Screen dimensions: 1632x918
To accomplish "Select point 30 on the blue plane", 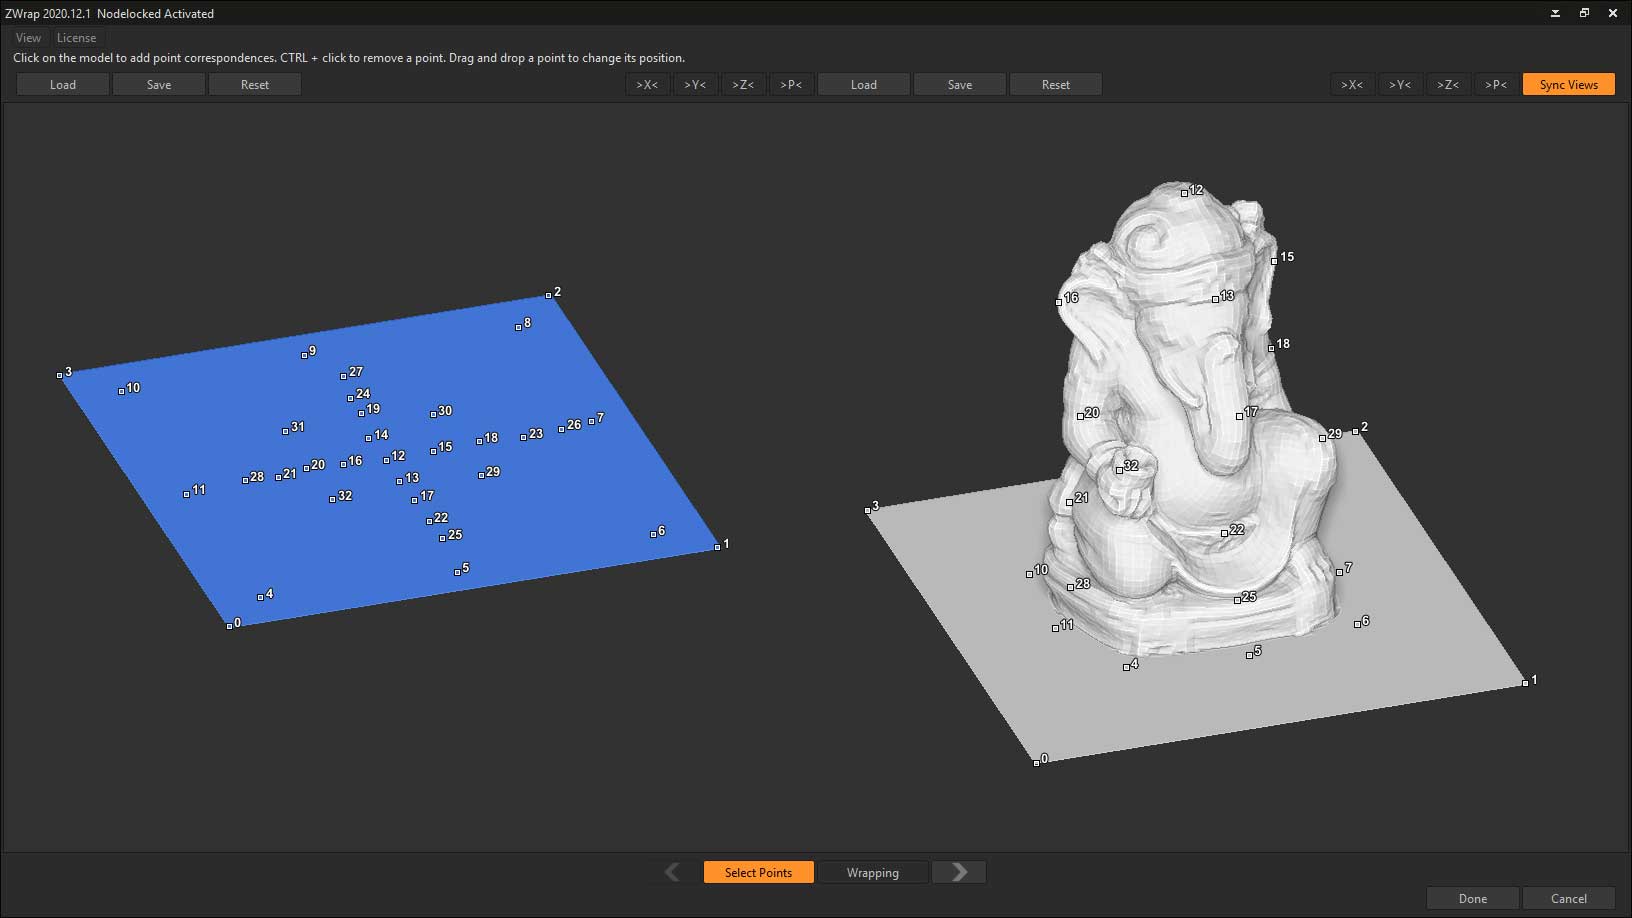I will [433, 414].
